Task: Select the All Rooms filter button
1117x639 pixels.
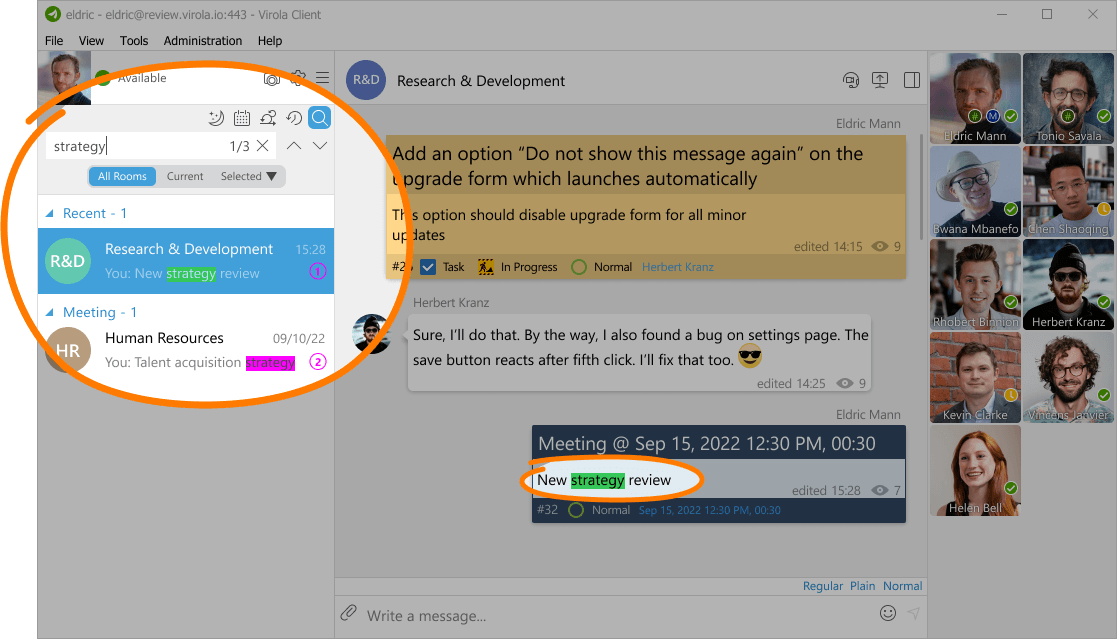Action: coord(121,176)
